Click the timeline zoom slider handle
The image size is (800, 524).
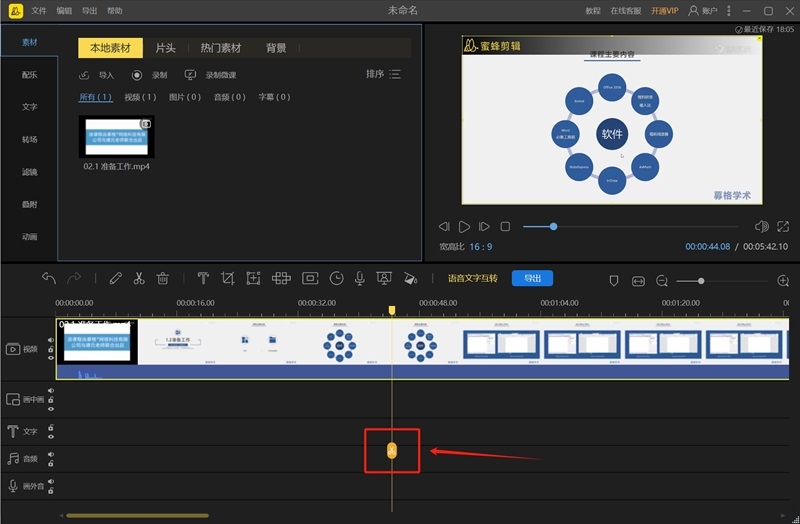701,281
